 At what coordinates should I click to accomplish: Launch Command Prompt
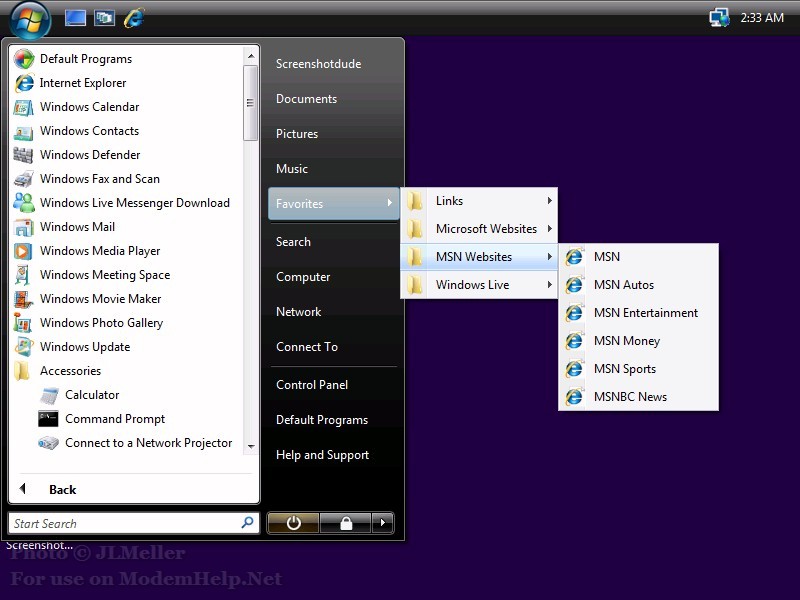(114, 419)
